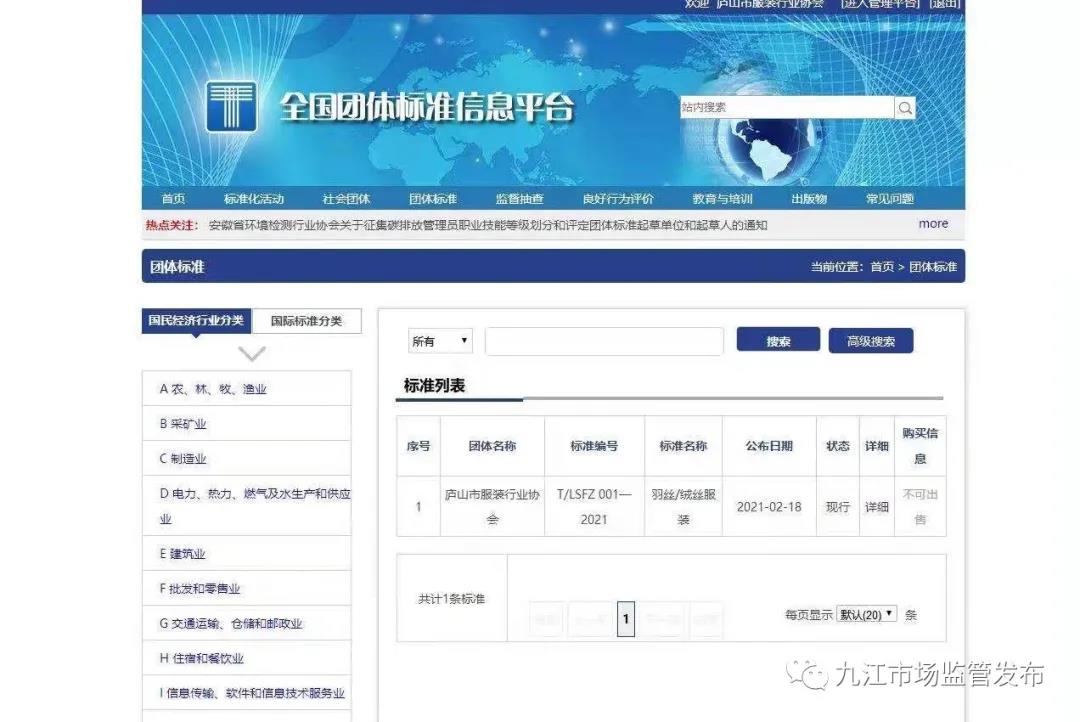Image resolution: width=1080 pixels, height=722 pixels.
Task: Open the 社会团体 navigation menu
Action: tap(346, 199)
